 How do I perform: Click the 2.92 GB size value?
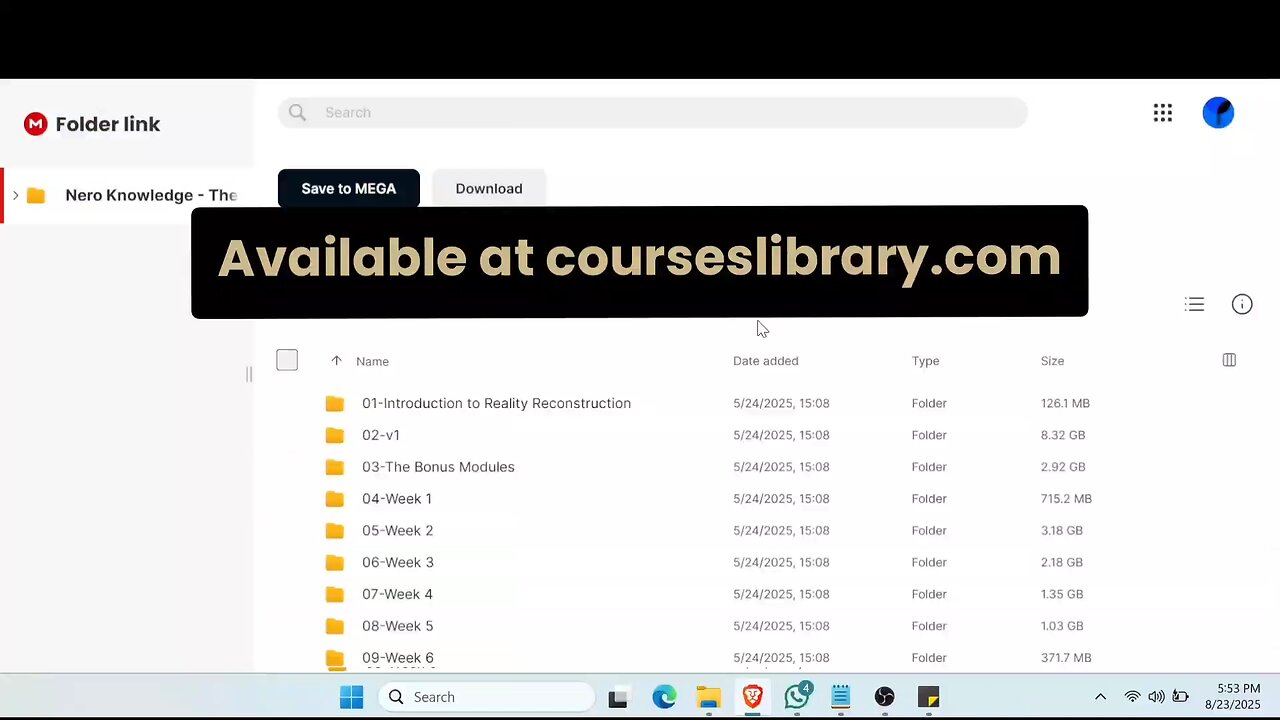pos(1062,467)
